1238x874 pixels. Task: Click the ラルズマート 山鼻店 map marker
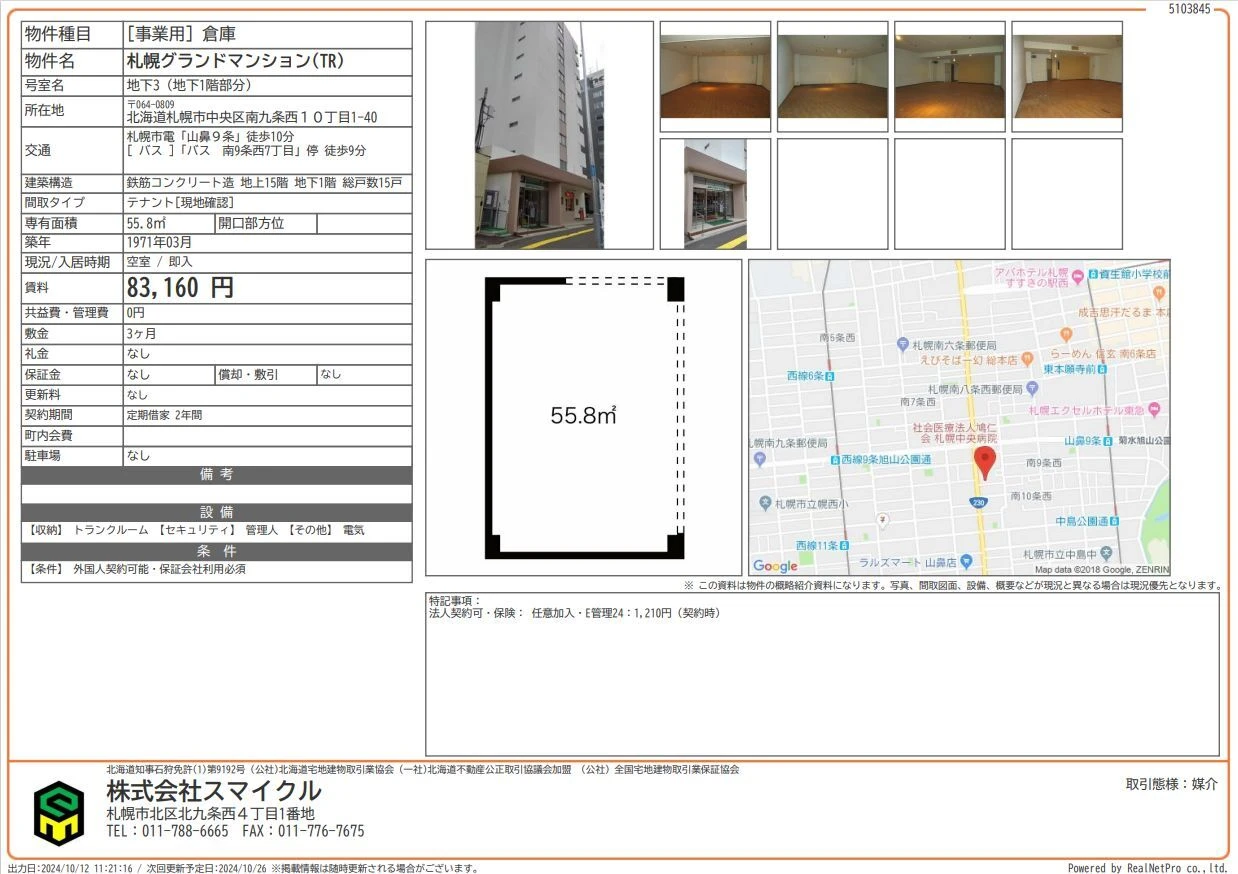[x=966, y=562]
